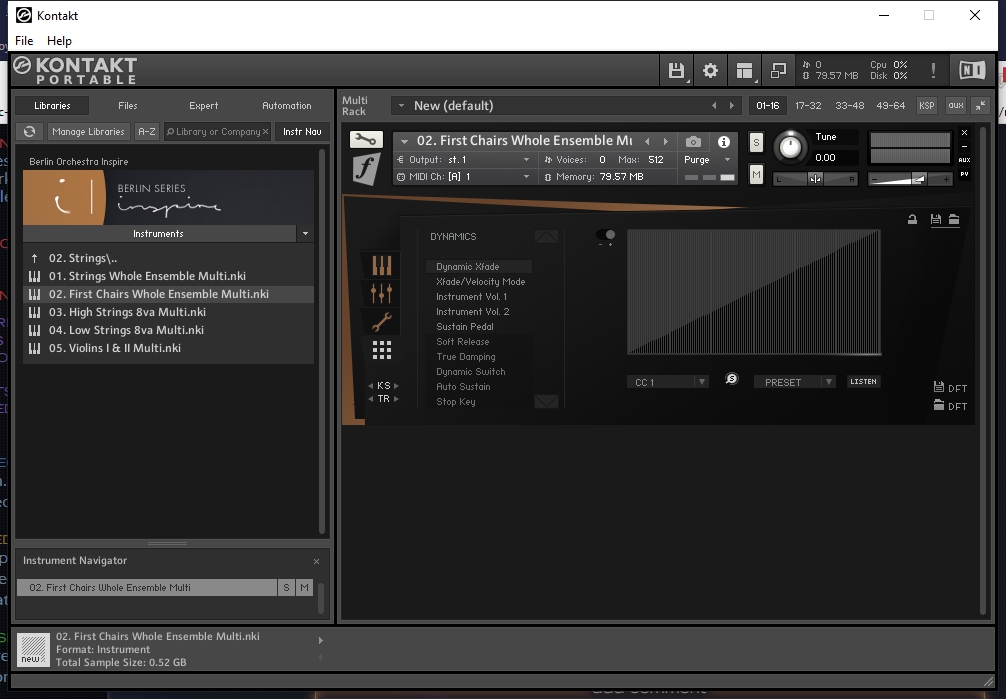Image resolution: width=1006 pixels, height=699 pixels.
Task: Click the LISTEN button
Action: (864, 381)
